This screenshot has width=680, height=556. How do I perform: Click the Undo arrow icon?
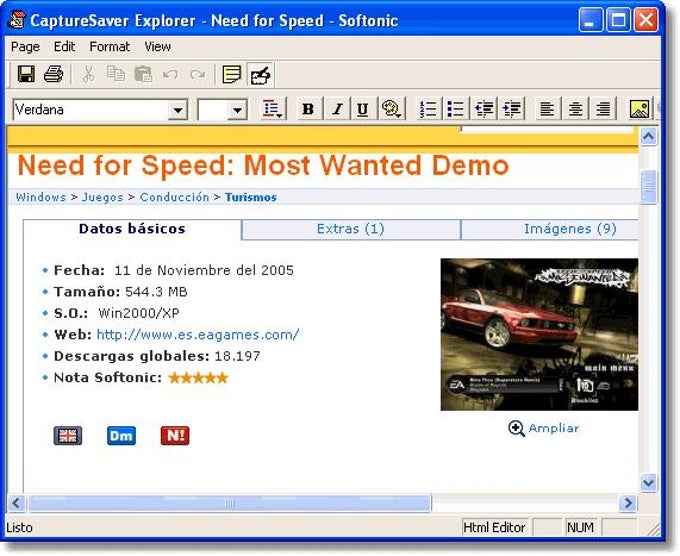coord(170,75)
